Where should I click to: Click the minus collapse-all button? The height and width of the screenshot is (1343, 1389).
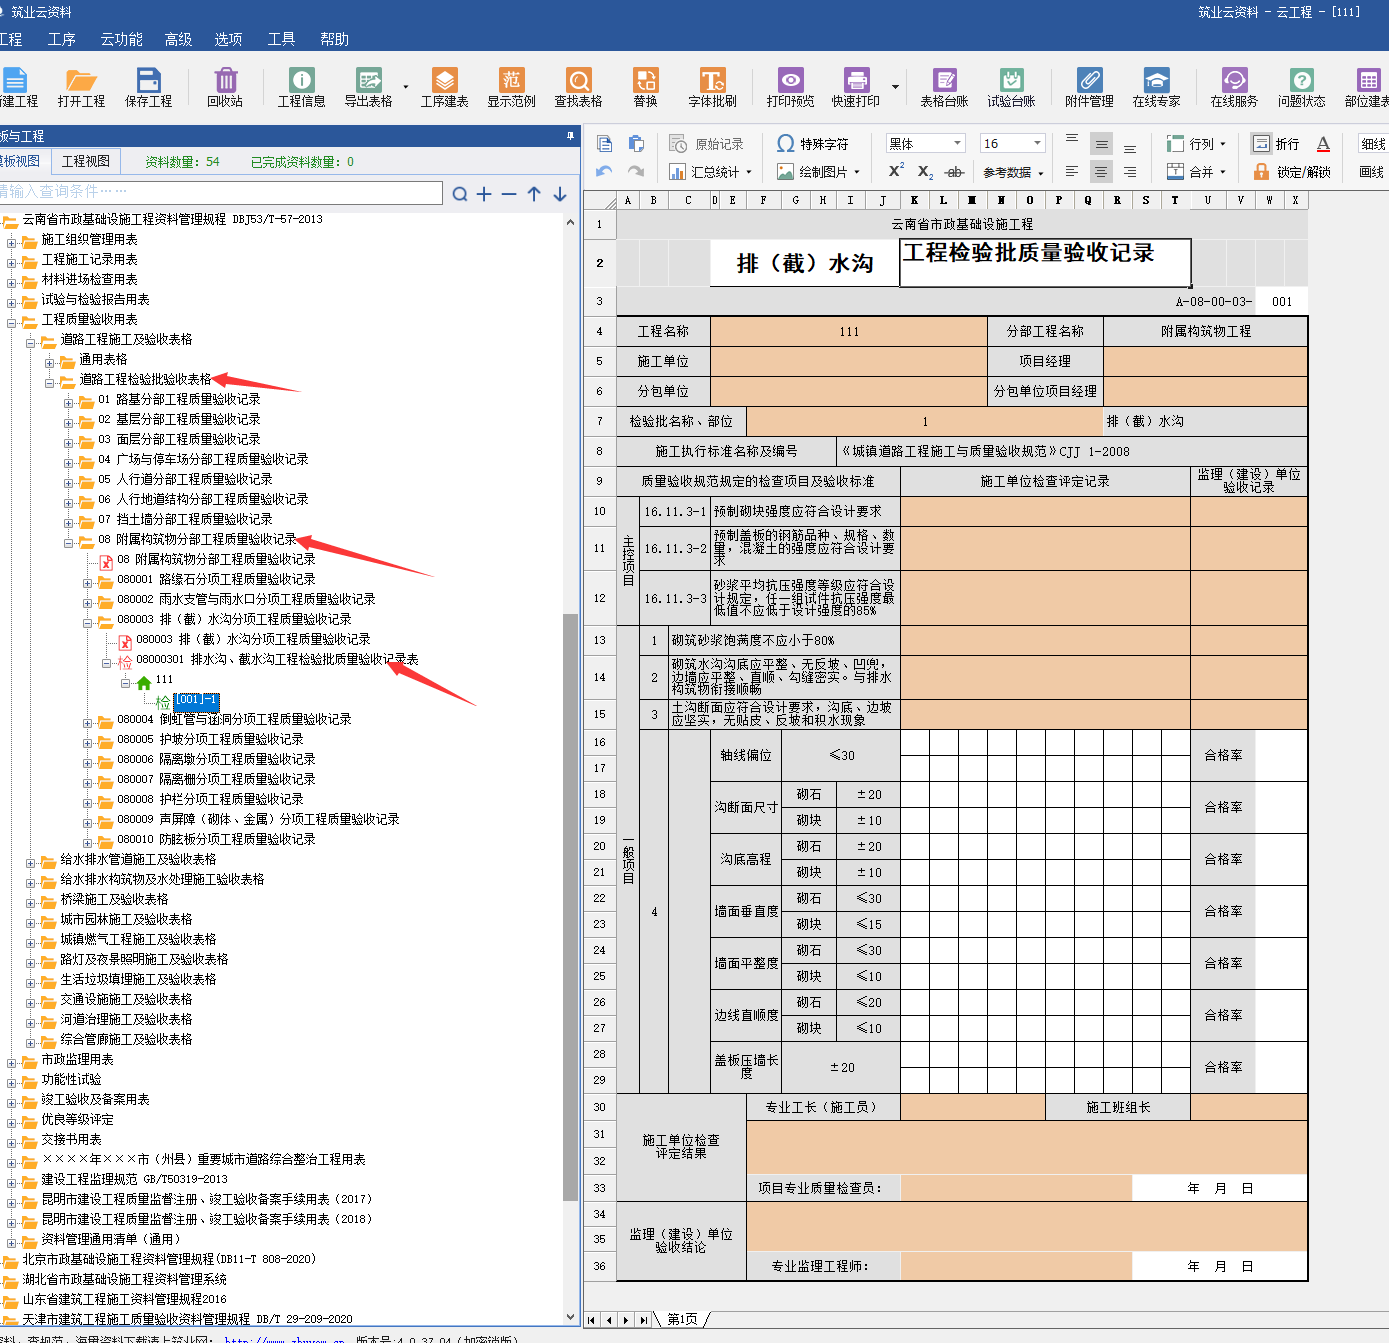point(509,194)
